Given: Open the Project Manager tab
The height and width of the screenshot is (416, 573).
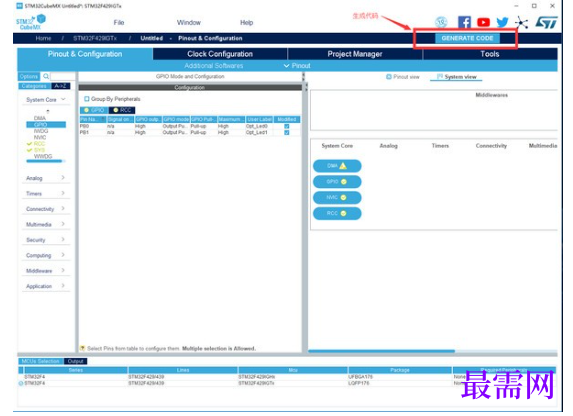Looking at the screenshot, I should [x=355, y=54].
